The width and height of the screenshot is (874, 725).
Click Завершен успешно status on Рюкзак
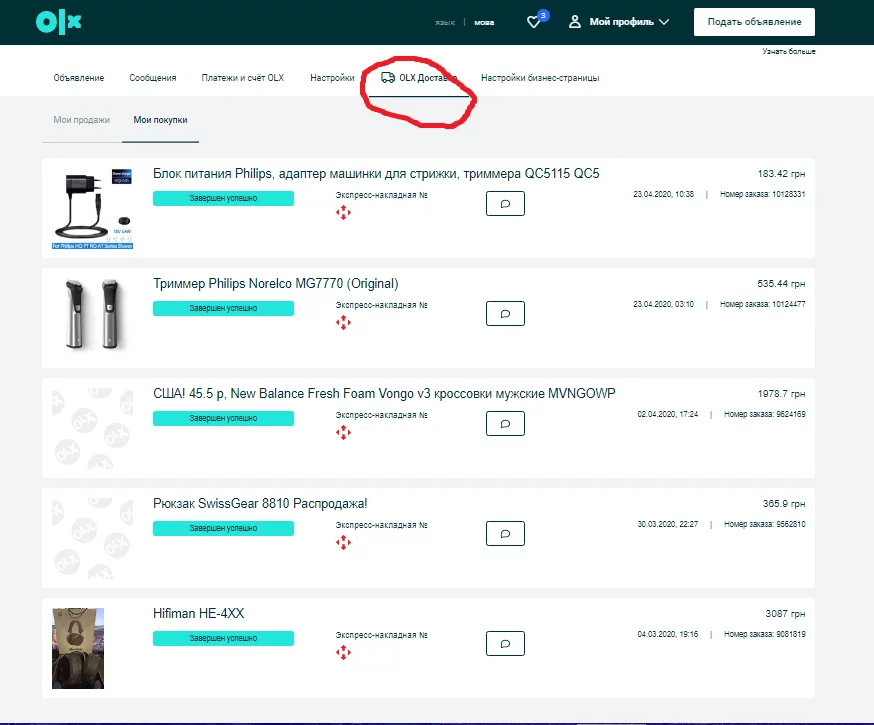pyautogui.click(x=223, y=528)
